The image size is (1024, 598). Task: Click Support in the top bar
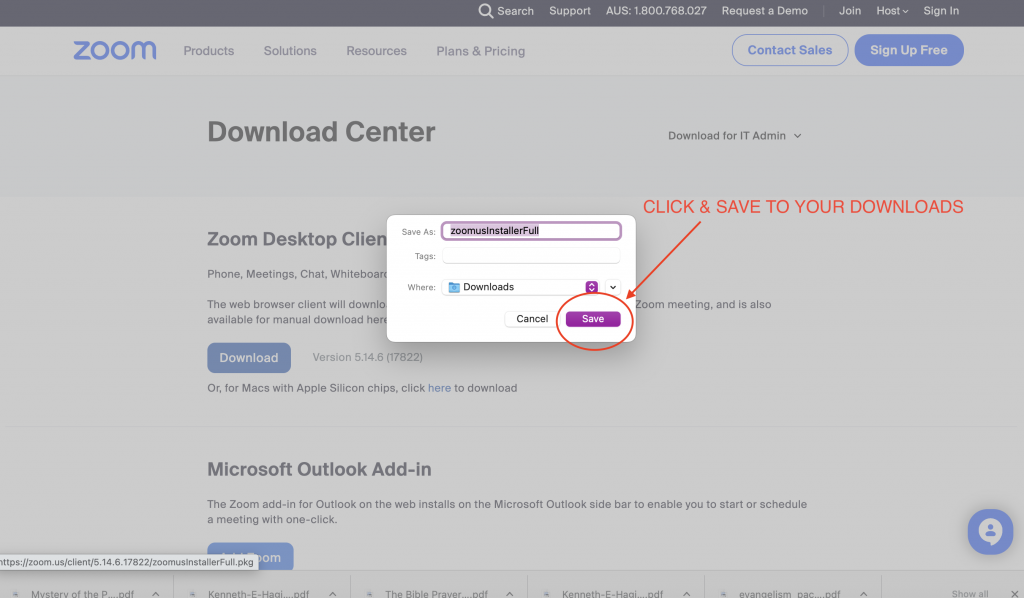[569, 11]
